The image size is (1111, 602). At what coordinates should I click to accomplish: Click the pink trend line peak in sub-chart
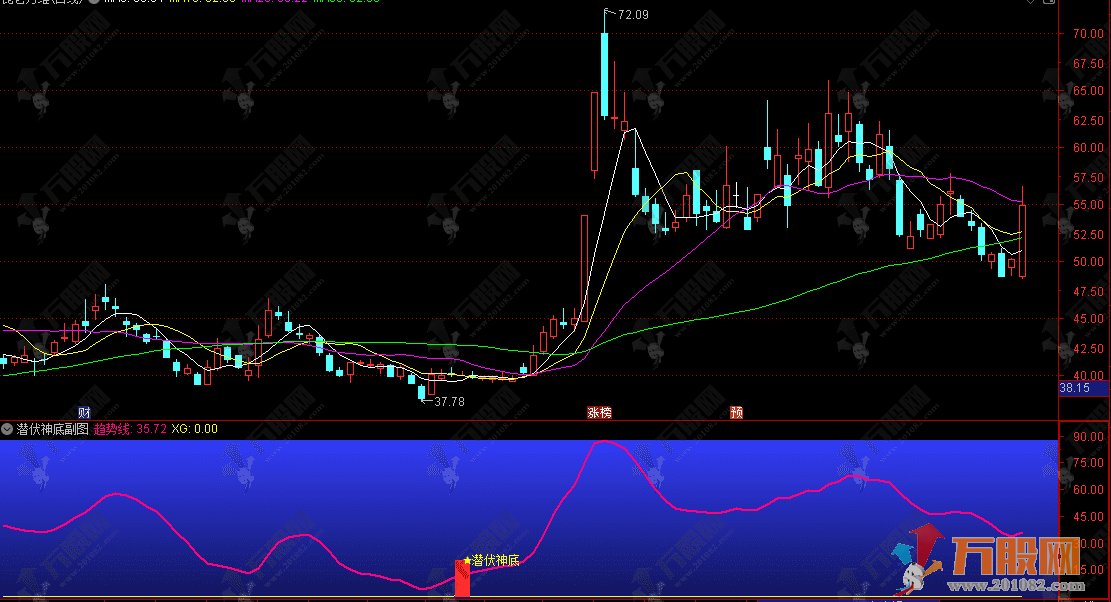[x=603, y=441]
